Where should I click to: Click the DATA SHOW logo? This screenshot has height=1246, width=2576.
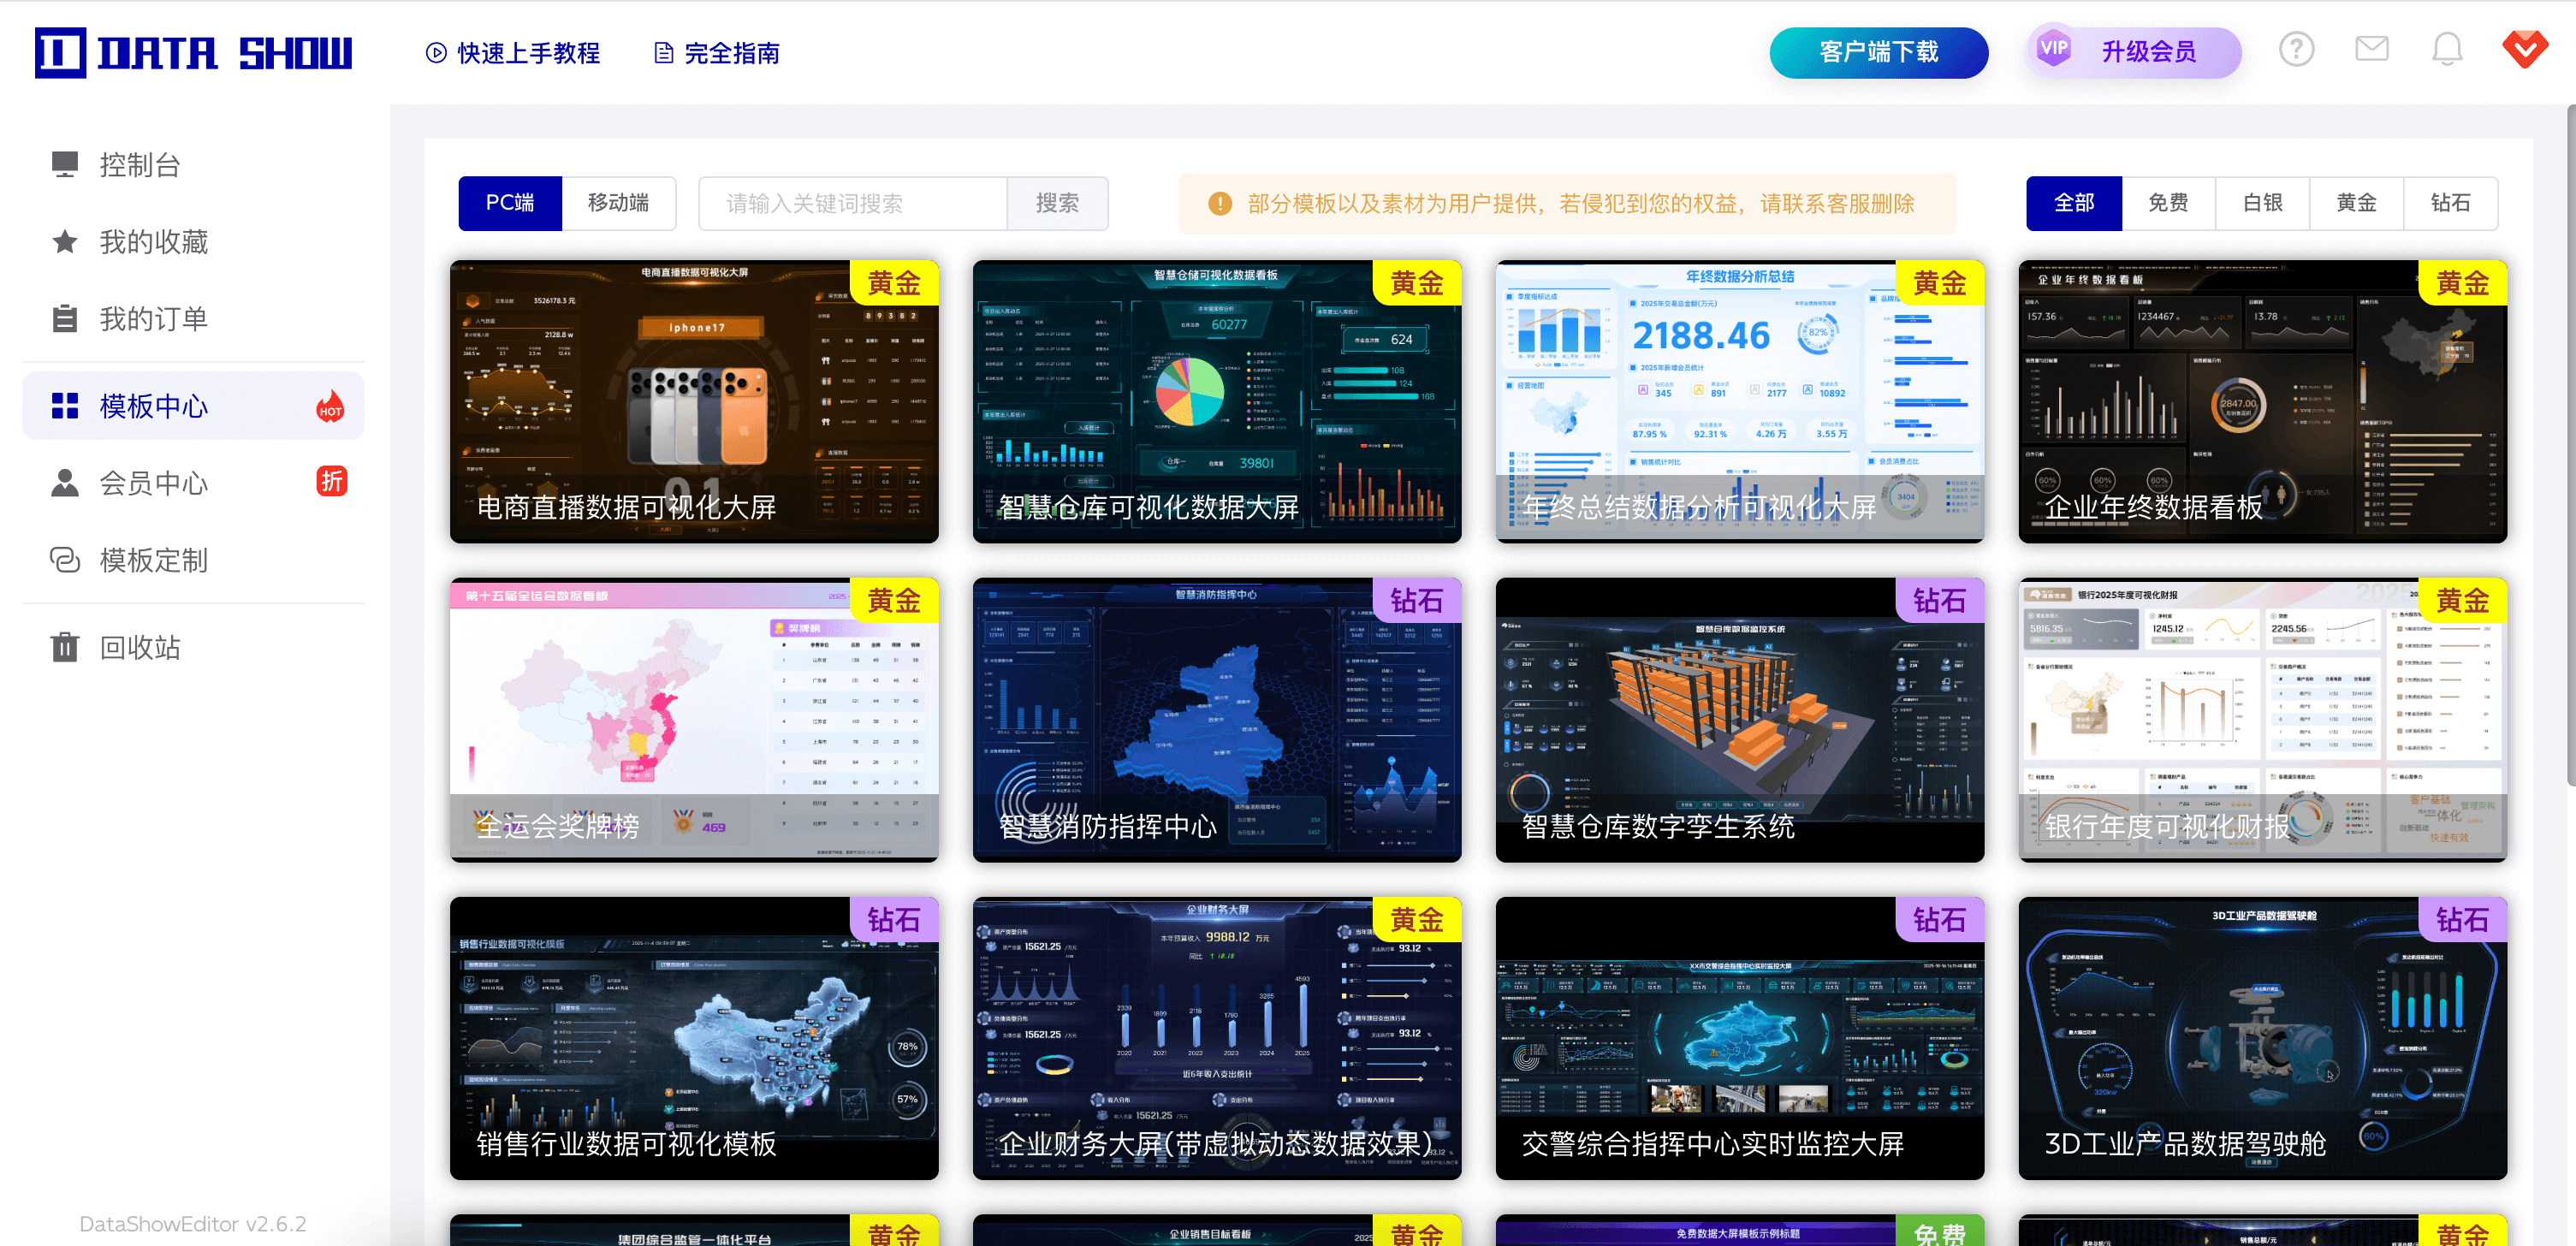click(194, 53)
